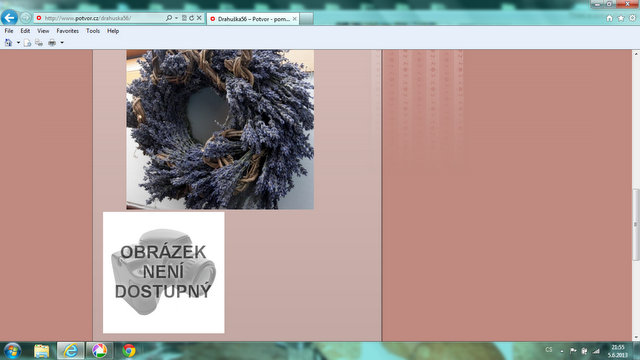640x360 pixels.
Task: Open File Explorer from the taskbar
Action: (x=42, y=351)
